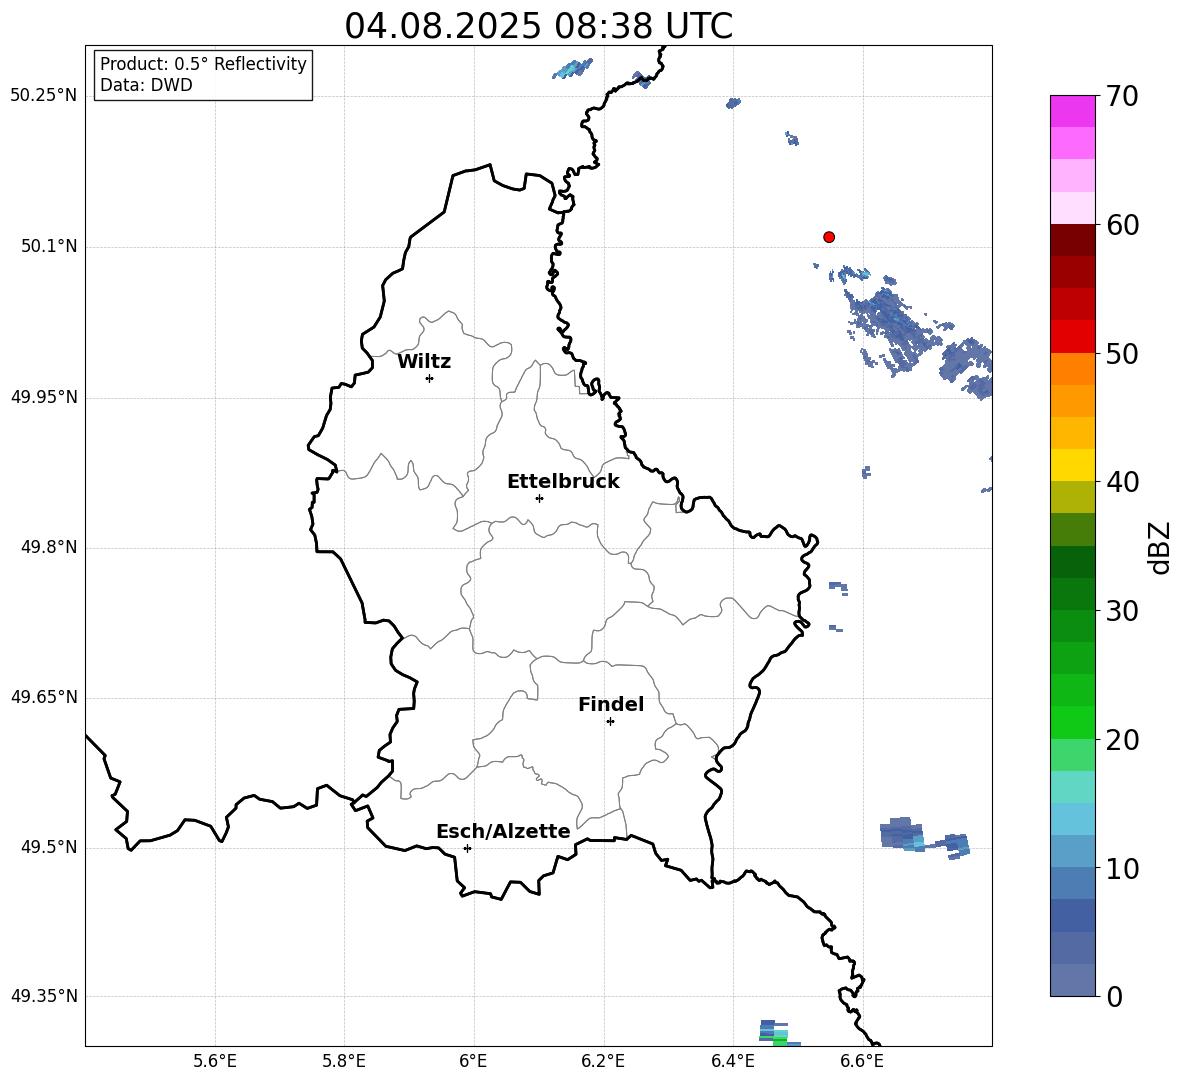Select the Esch/Alzette station label
1184x1081 pixels.
[x=504, y=831]
